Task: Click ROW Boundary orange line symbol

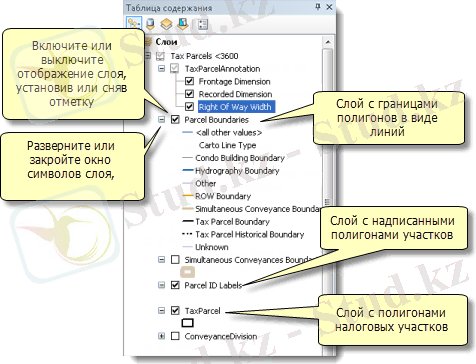Action: pos(188,196)
